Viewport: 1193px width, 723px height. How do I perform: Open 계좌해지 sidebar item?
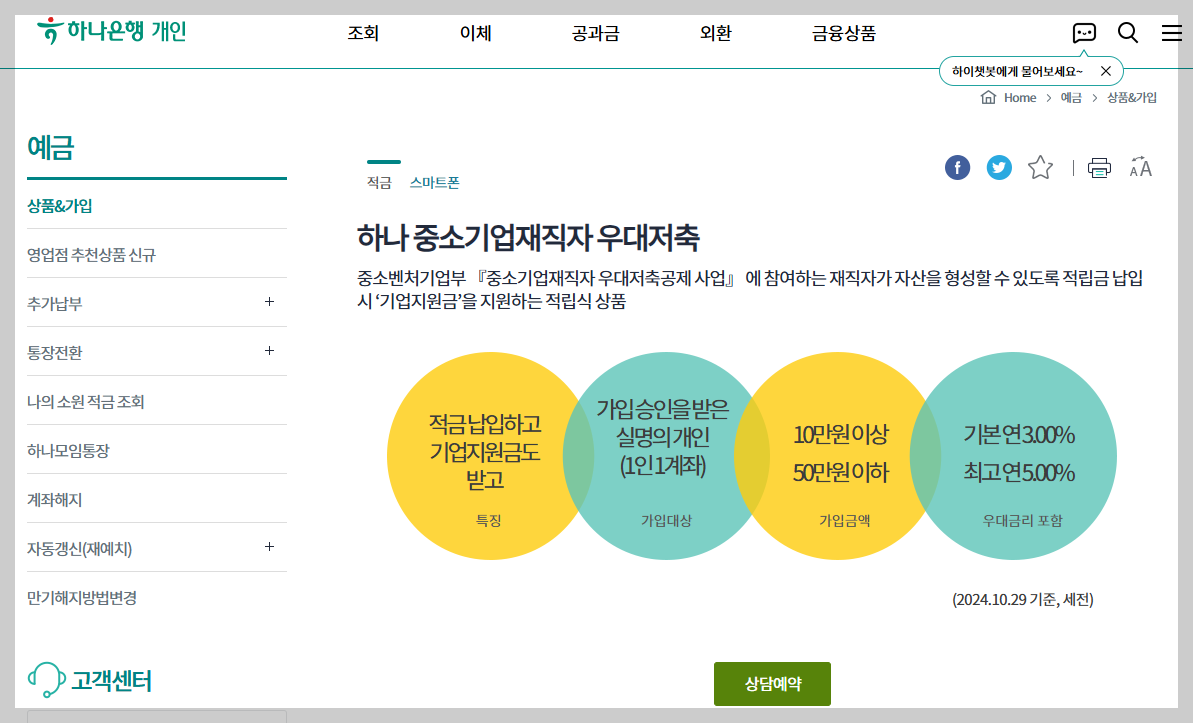tap(55, 500)
